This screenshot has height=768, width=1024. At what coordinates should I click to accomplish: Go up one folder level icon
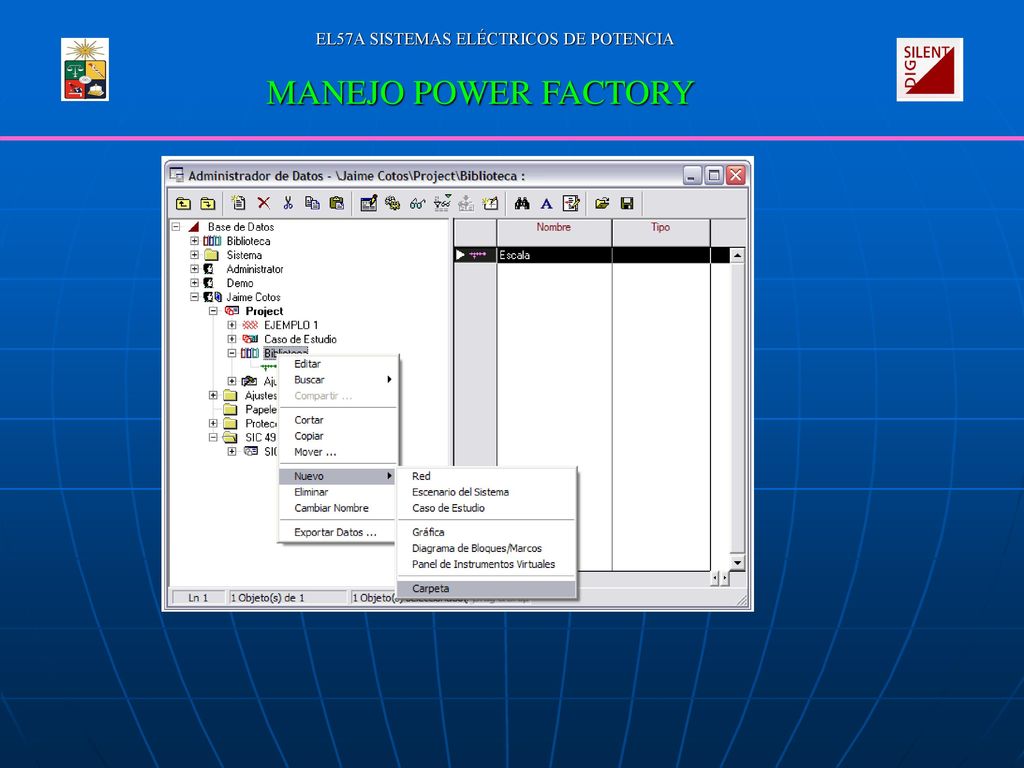click(184, 204)
